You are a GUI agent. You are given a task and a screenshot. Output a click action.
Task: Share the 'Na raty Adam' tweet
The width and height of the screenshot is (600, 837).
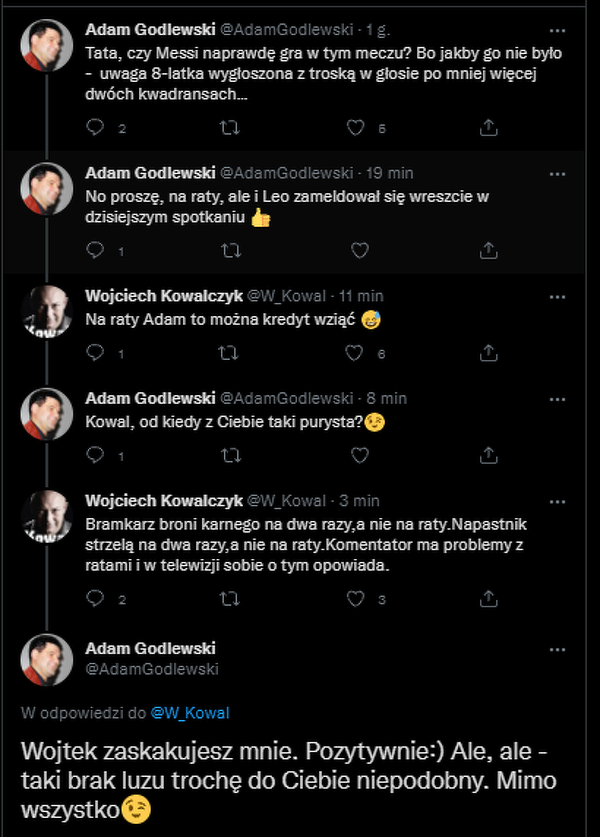tap(489, 353)
